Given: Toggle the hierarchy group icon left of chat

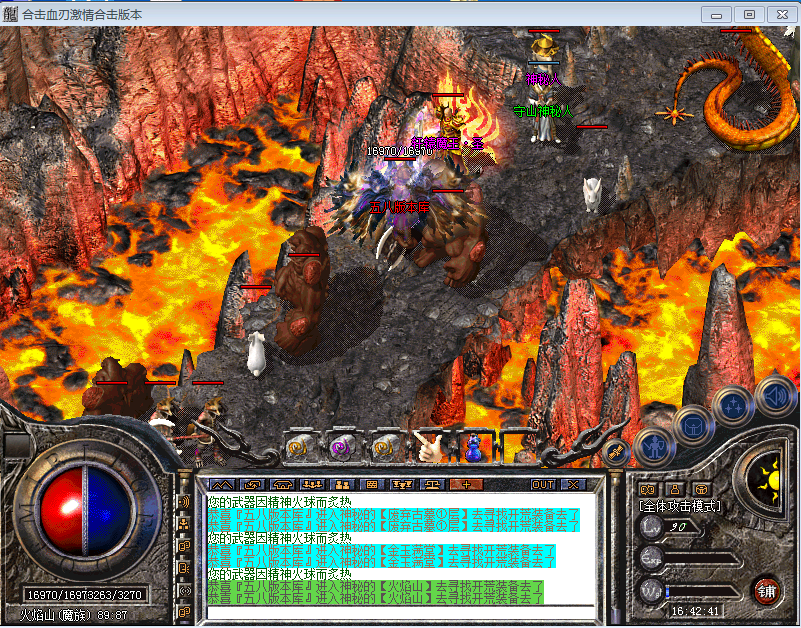Looking at the screenshot, I should [184, 524].
